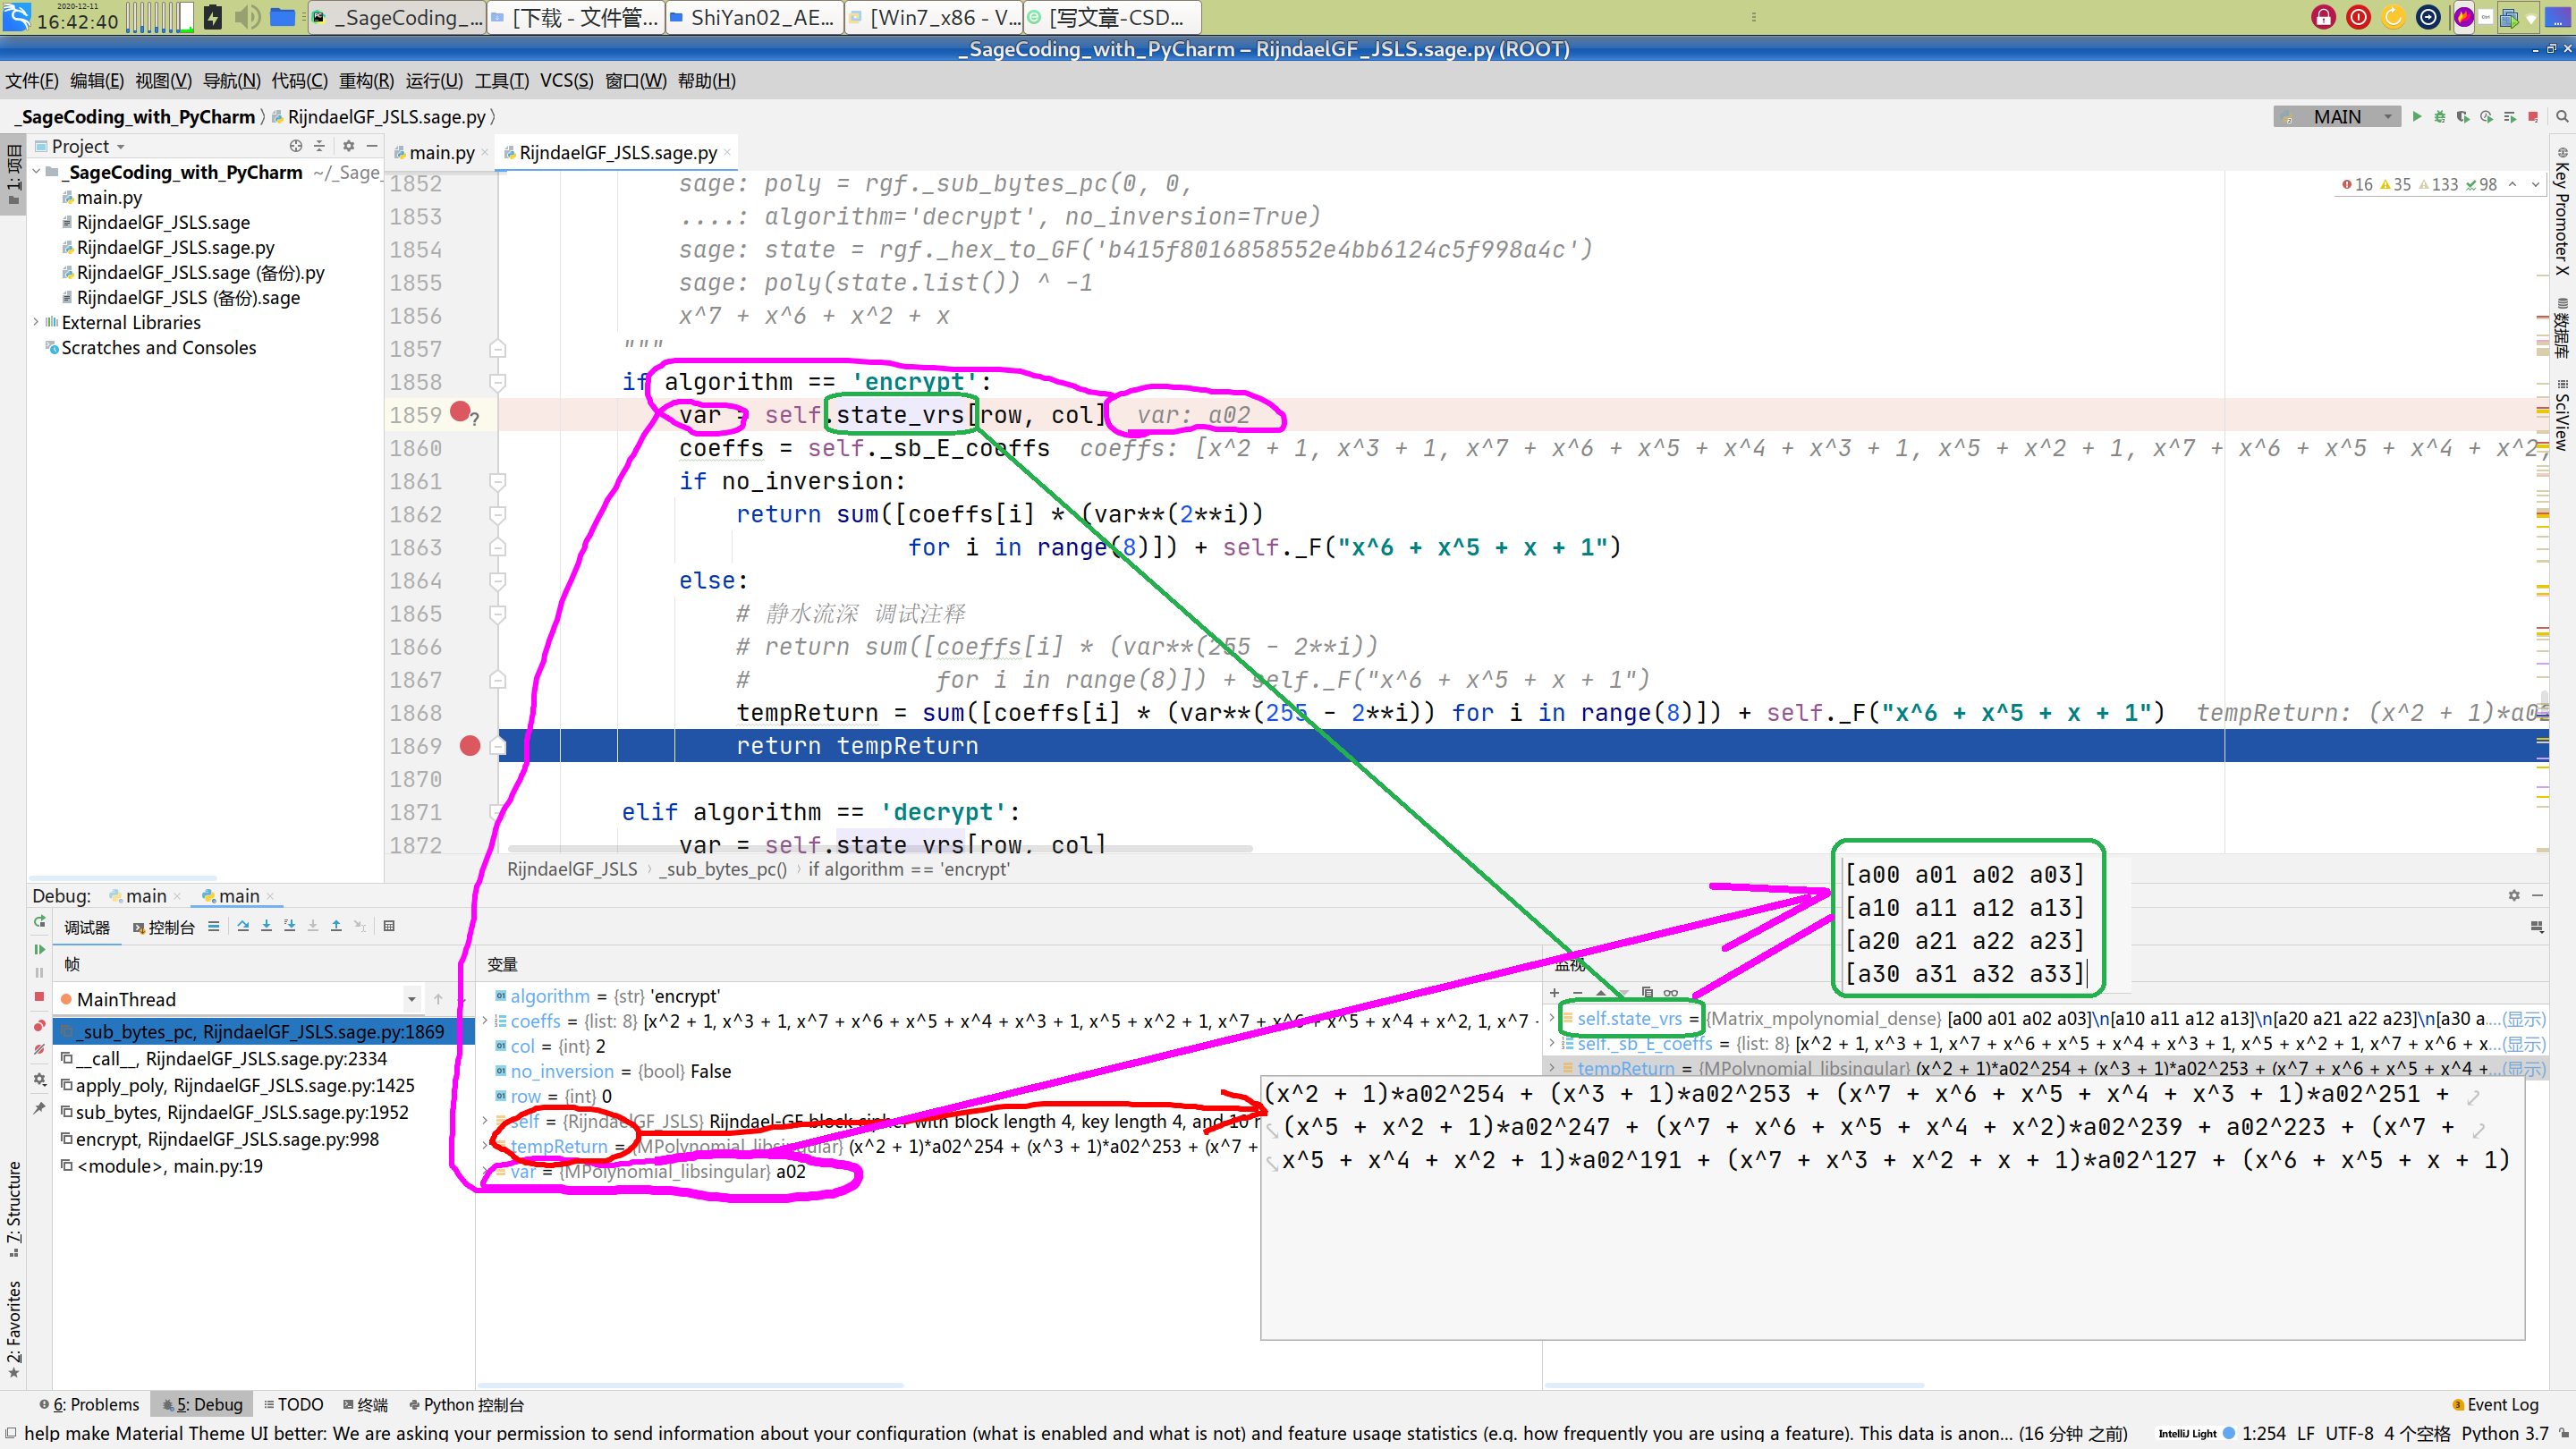Viewport: 2576px width, 1449px height.
Task: Switch to the main.py editor tab
Action: tap(440, 152)
